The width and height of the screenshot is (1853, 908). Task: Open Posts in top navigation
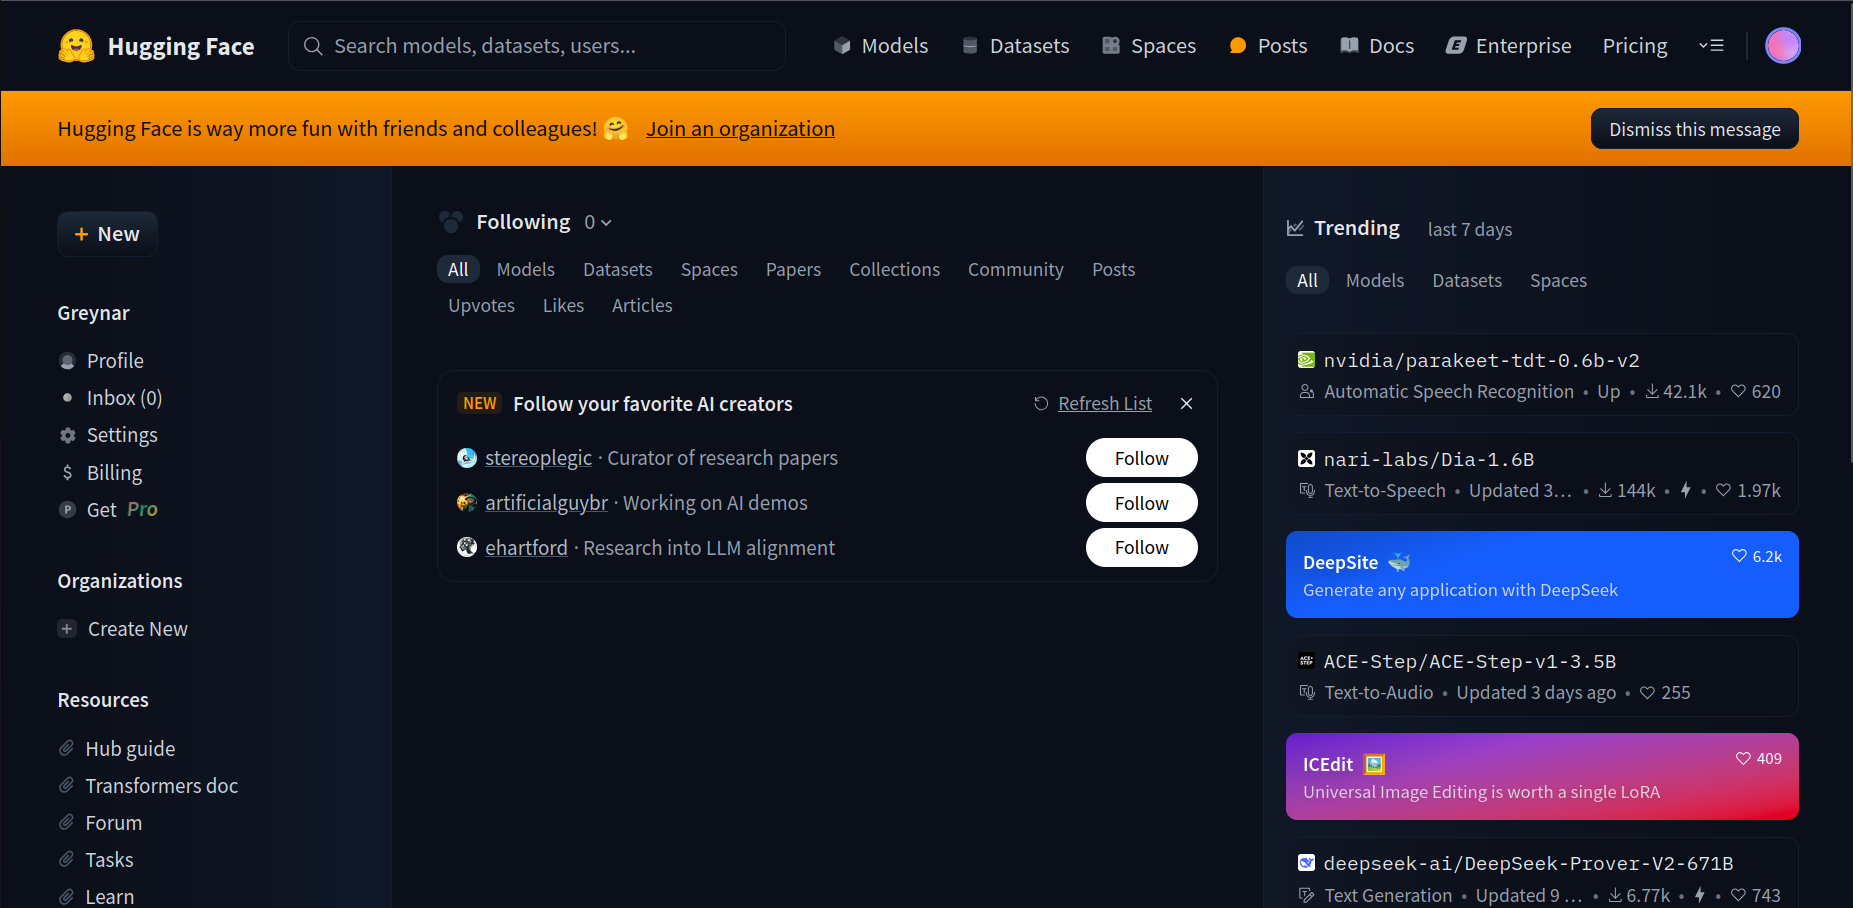pos(1268,46)
